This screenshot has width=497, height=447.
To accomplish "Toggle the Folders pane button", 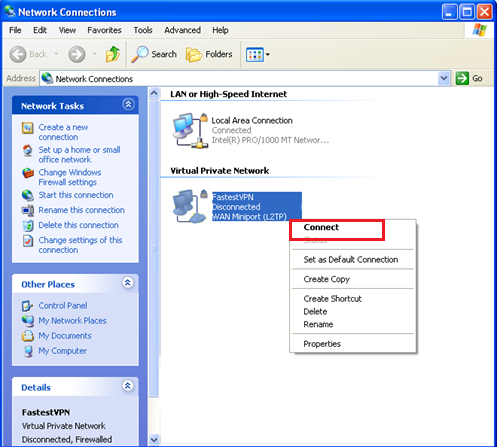I will pos(209,54).
